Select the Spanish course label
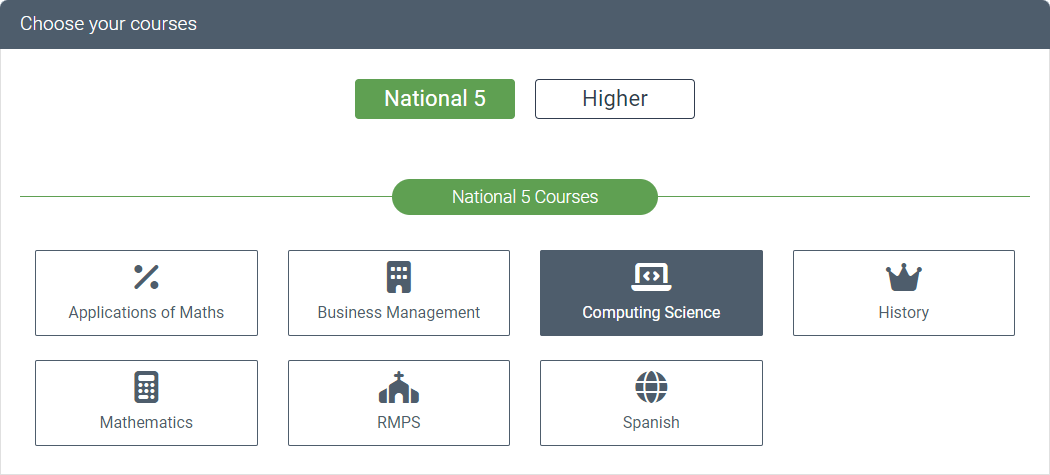The width and height of the screenshot is (1050, 475). [x=651, y=422]
